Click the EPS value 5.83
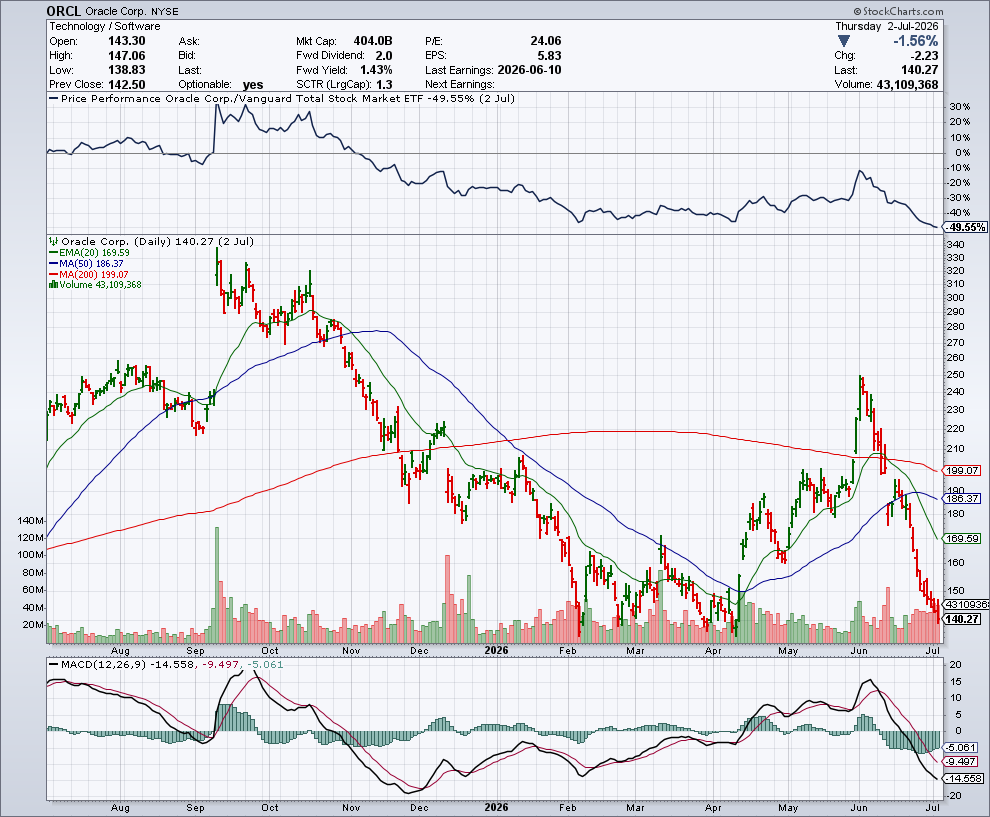Viewport: 990px width, 817px height. [x=549, y=56]
